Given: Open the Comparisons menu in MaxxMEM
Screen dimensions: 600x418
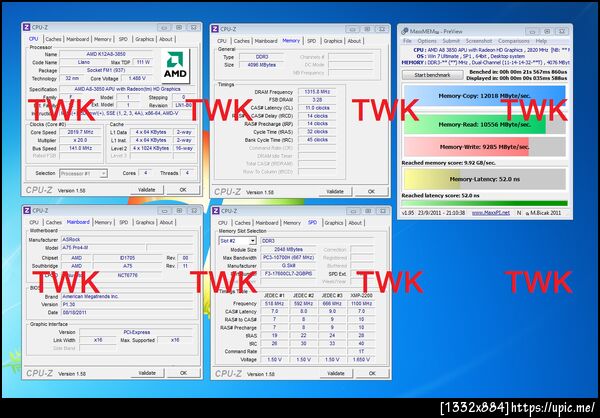Looking at the screenshot, I should coord(514,41).
